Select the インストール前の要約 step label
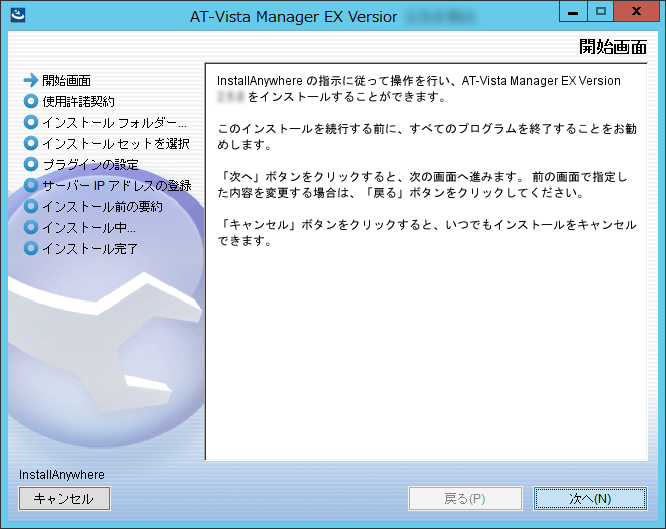The height and width of the screenshot is (529, 666). (102, 207)
